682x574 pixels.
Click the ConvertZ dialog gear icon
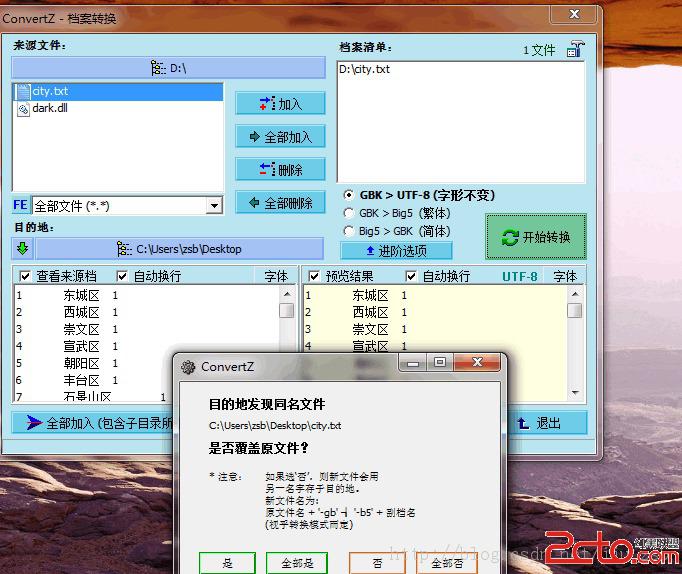(x=188, y=367)
